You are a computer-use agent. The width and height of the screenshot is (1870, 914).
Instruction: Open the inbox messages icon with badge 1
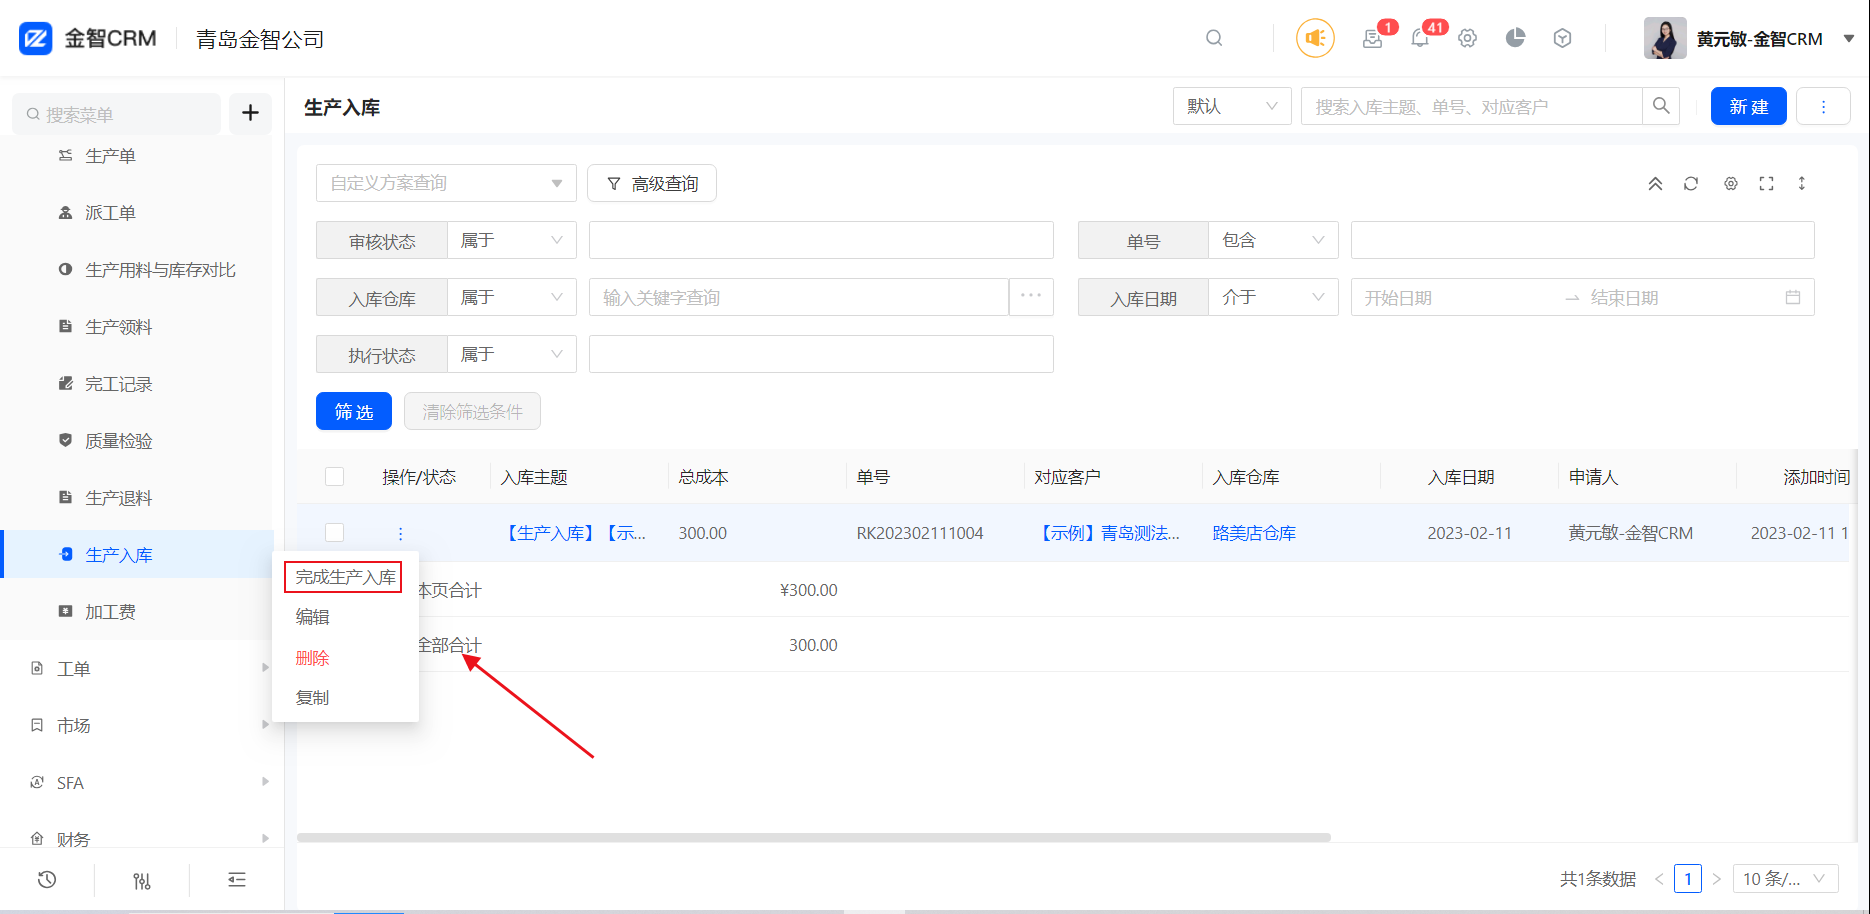[1372, 38]
